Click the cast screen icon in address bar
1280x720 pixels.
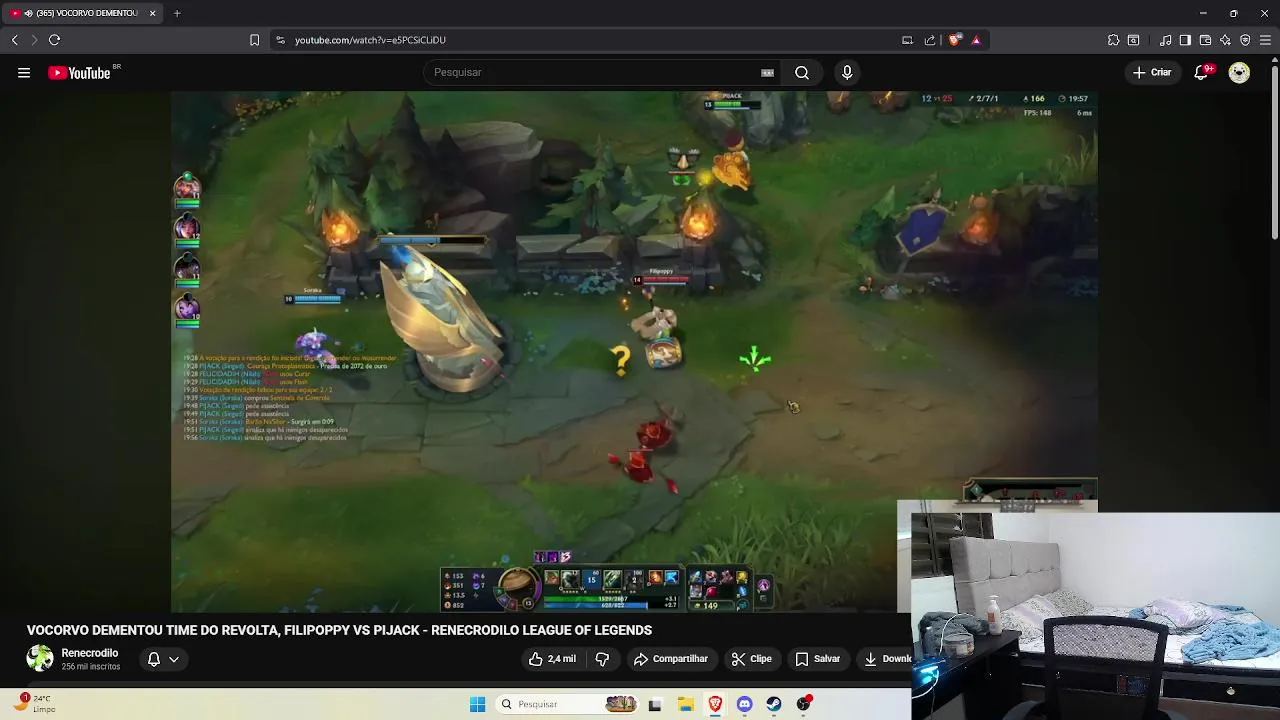tap(907, 40)
